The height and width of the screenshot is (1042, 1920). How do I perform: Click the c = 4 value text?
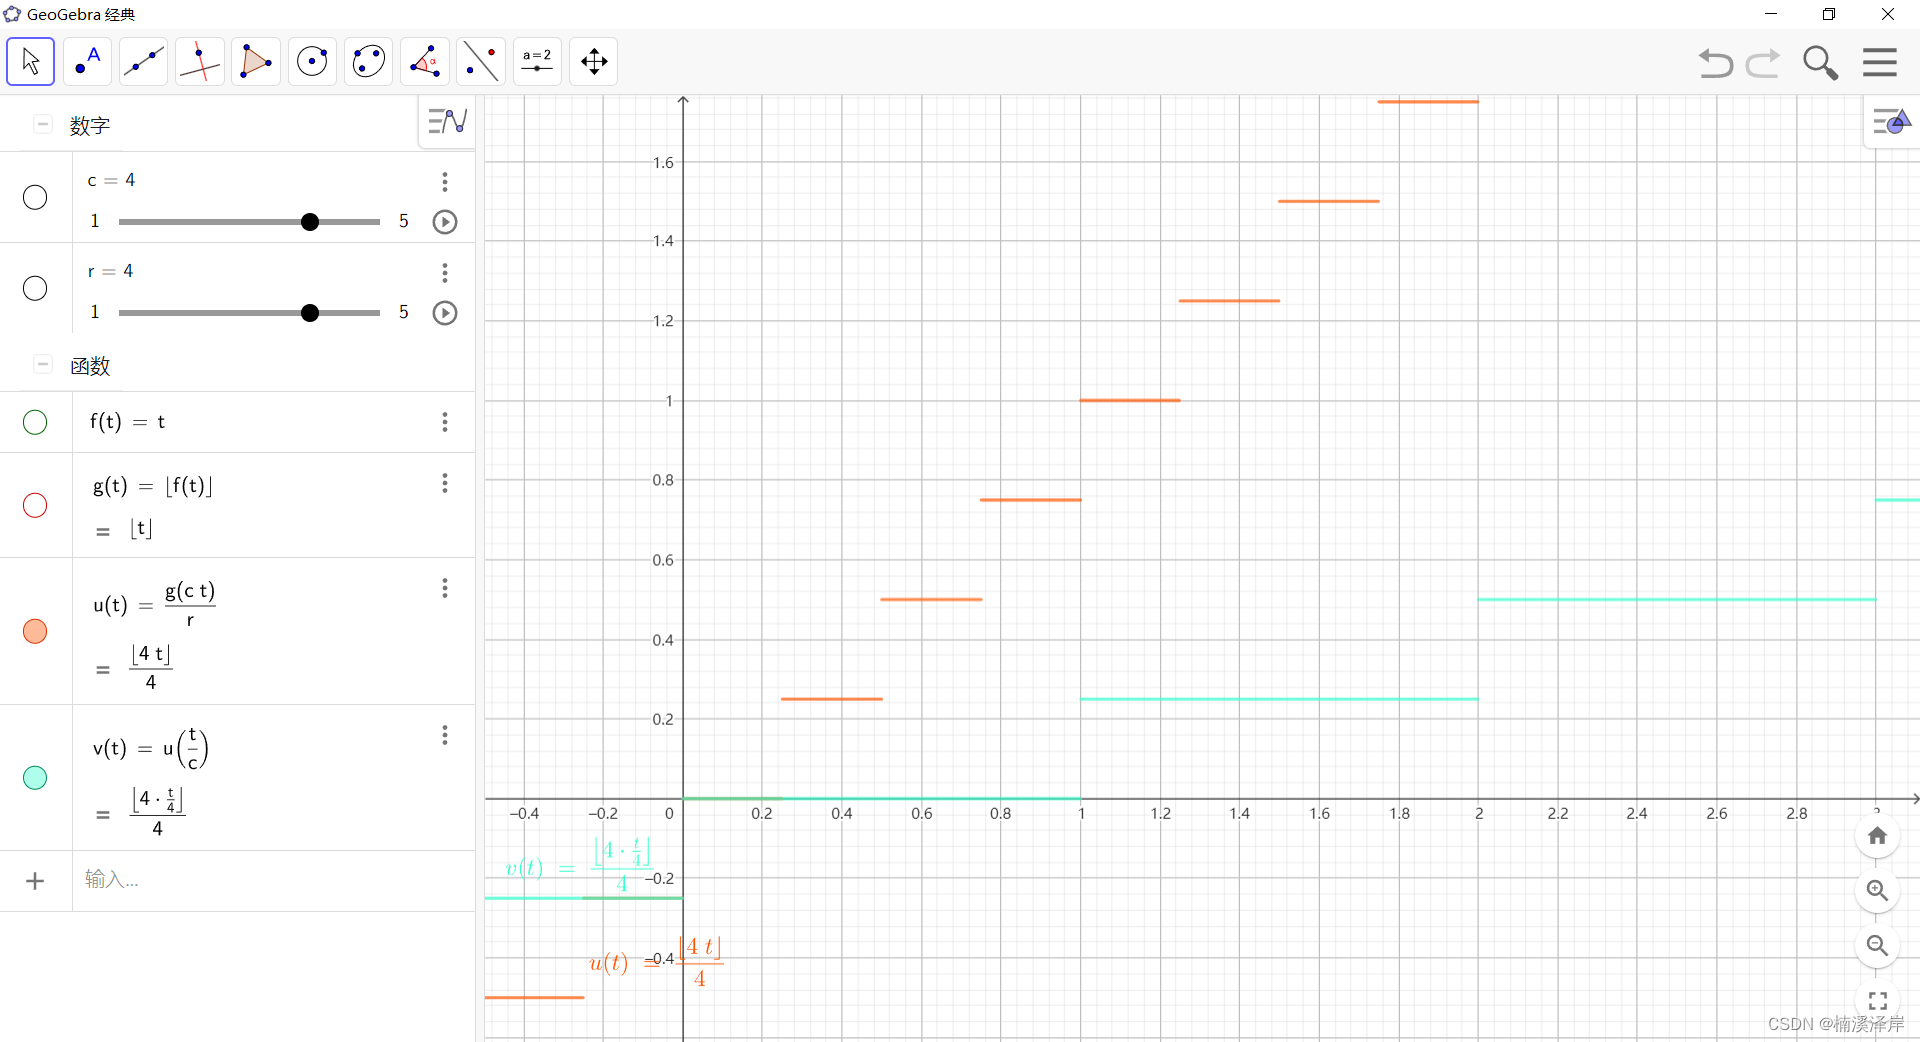coord(111,180)
